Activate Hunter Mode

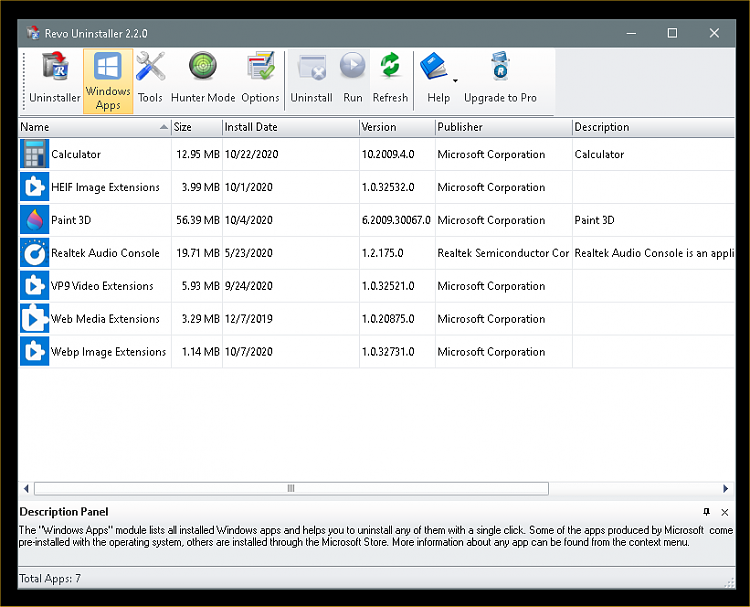(x=203, y=79)
